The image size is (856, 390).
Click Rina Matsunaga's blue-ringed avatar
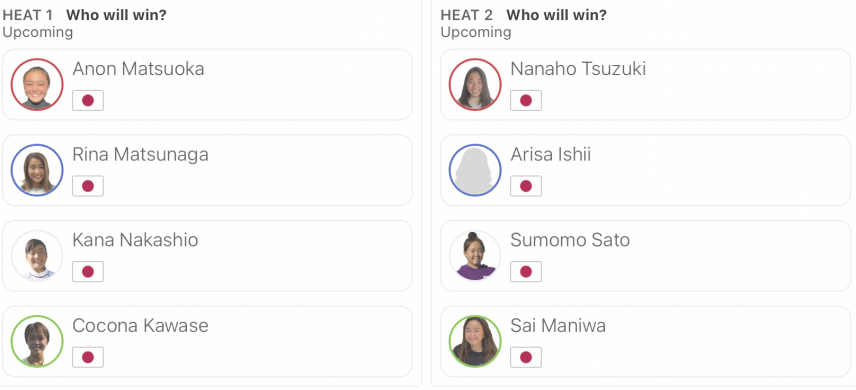pyautogui.click(x=37, y=170)
